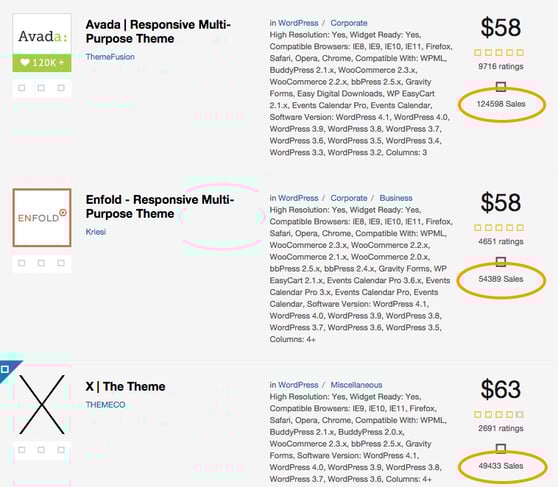Click the cart icon above 124598 Sales
The height and width of the screenshot is (487, 558).
[x=501, y=86]
